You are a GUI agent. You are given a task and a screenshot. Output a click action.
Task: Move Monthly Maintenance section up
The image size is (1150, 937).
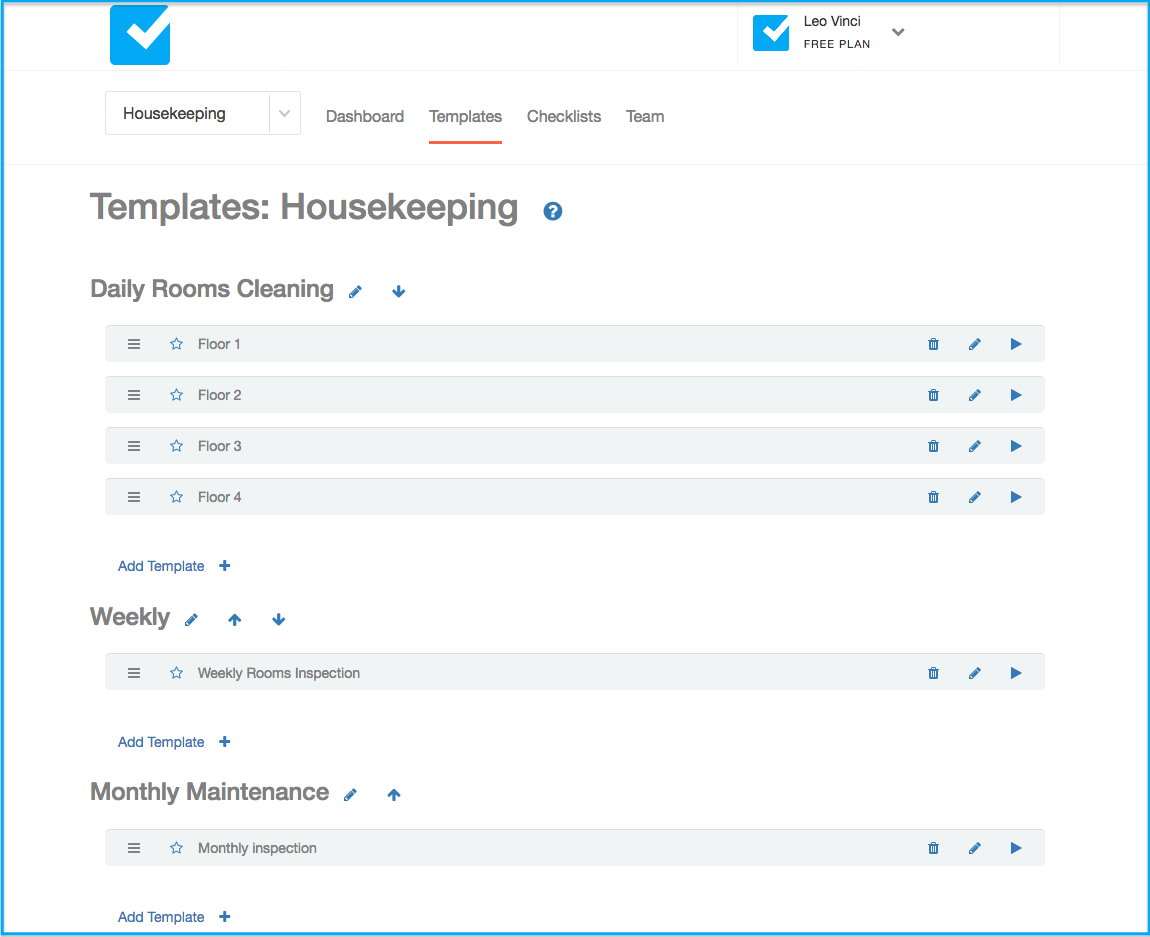(x=394, y=795)
